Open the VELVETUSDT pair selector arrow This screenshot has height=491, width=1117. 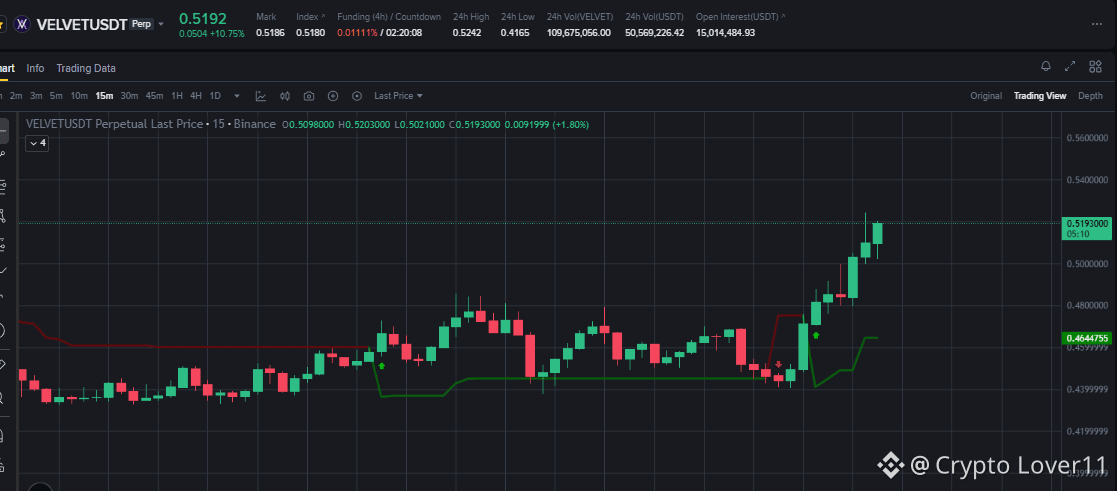click(161, 24)
